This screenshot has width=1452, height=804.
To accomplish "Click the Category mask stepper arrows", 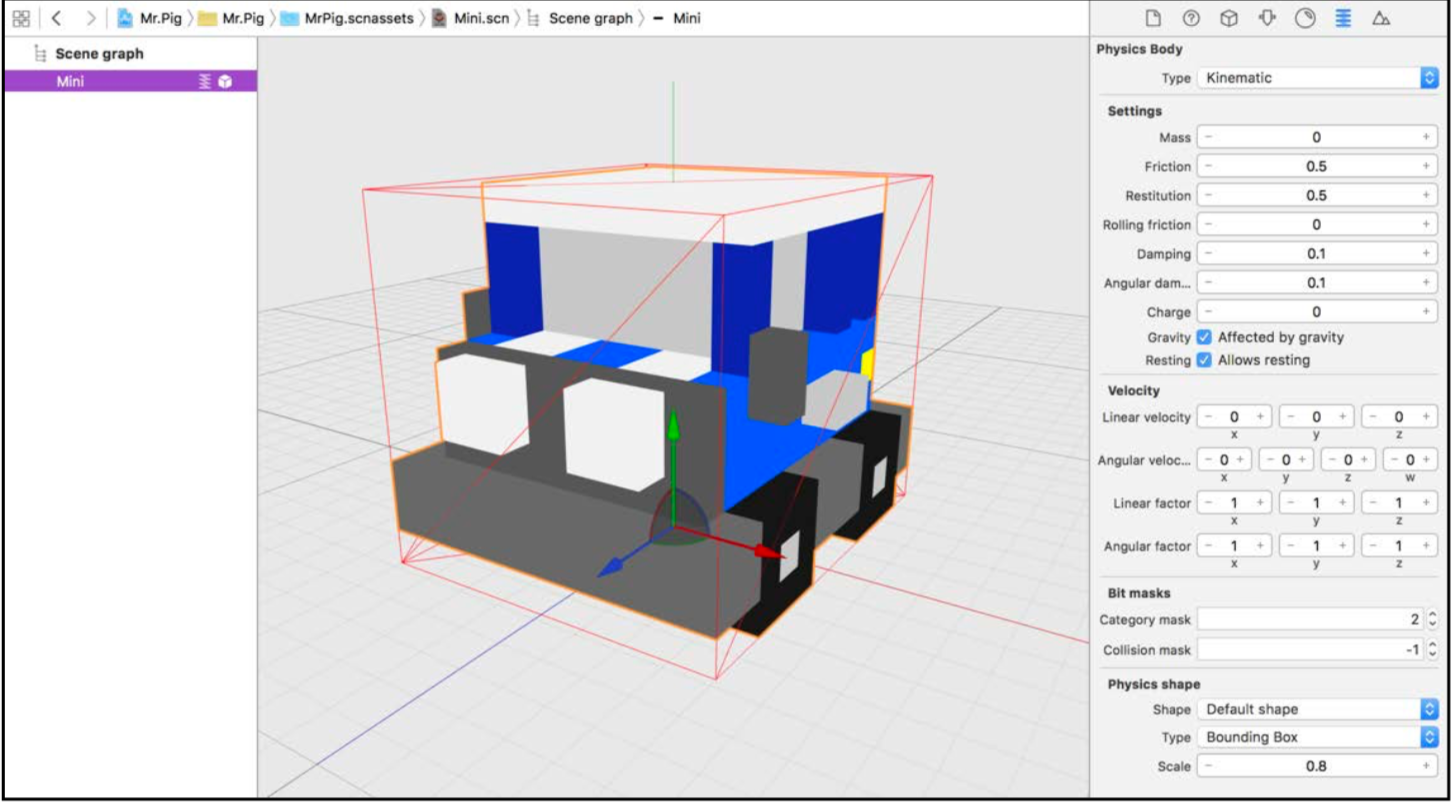I will (1431, 620).
